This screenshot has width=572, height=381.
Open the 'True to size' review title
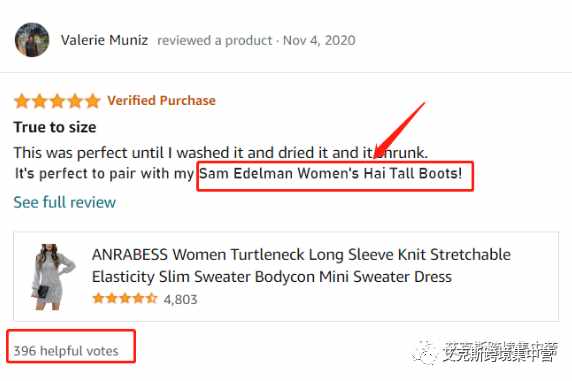tap(55, 127)
